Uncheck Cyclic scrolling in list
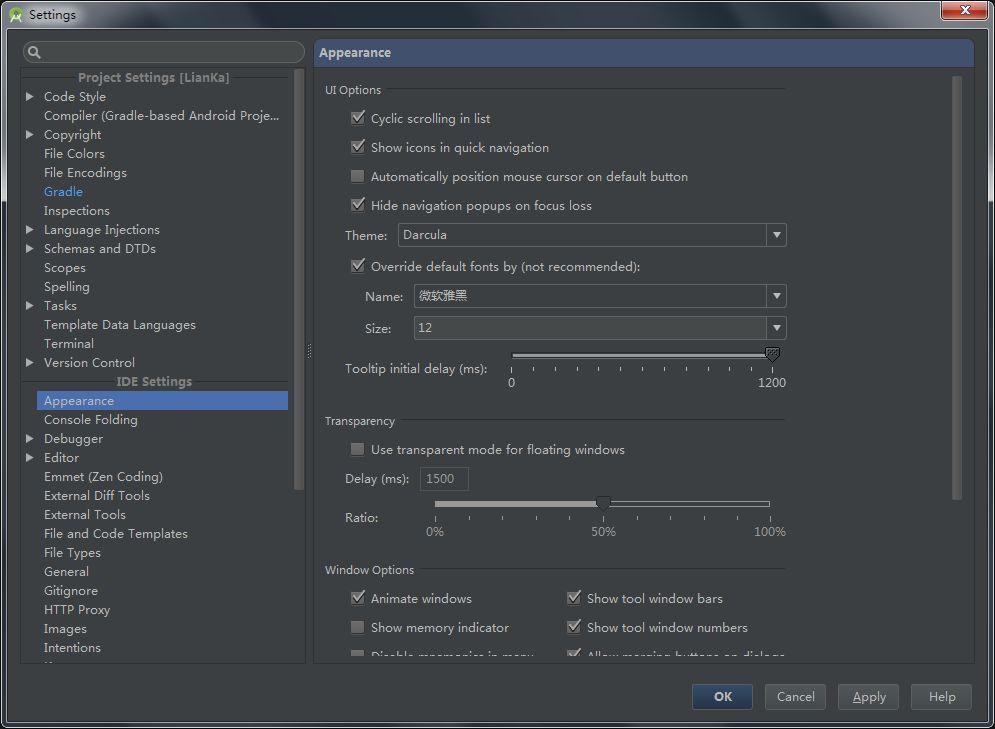Screen dimensions: 995x729 (x=358, y=119)
